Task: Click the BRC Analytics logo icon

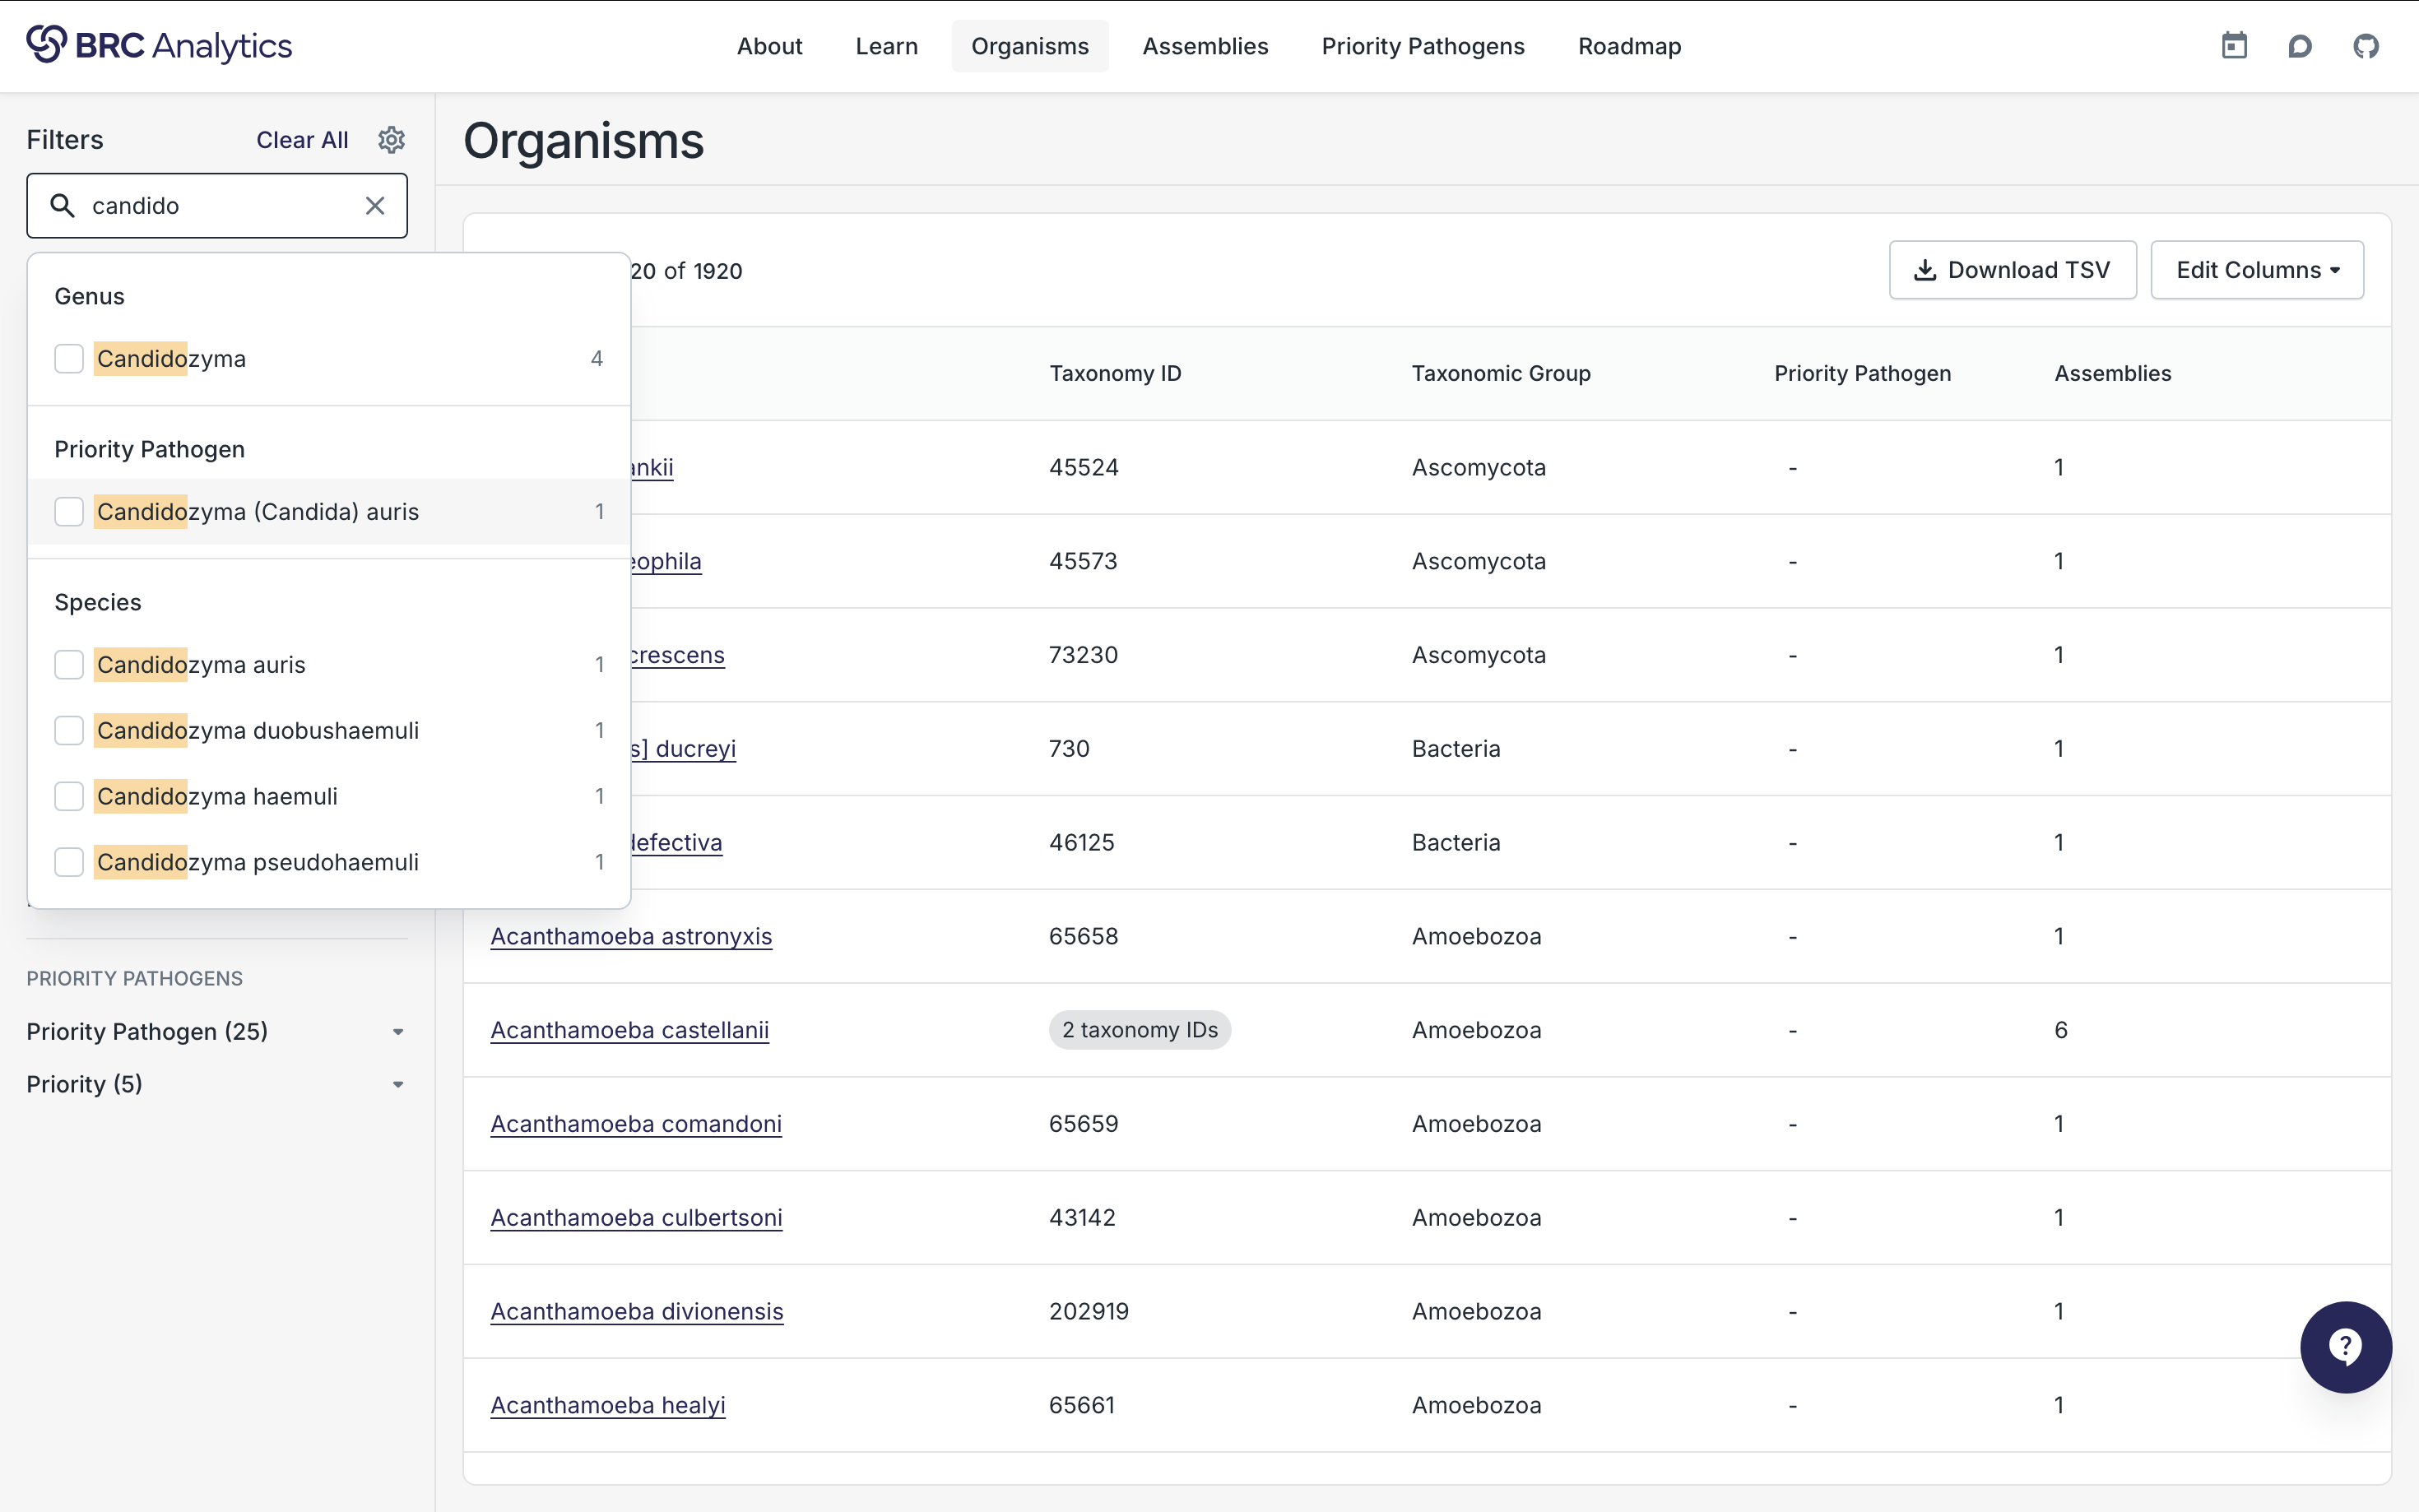Action: 46,45
